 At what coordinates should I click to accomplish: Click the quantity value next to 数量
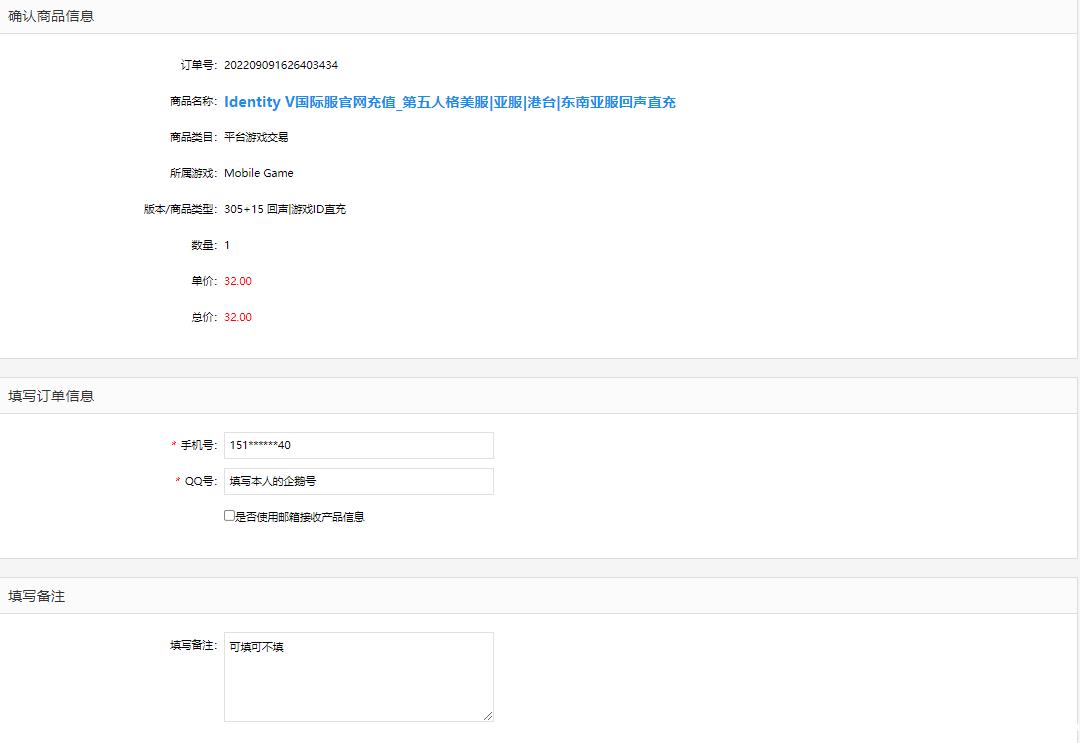tap(227, 245)
